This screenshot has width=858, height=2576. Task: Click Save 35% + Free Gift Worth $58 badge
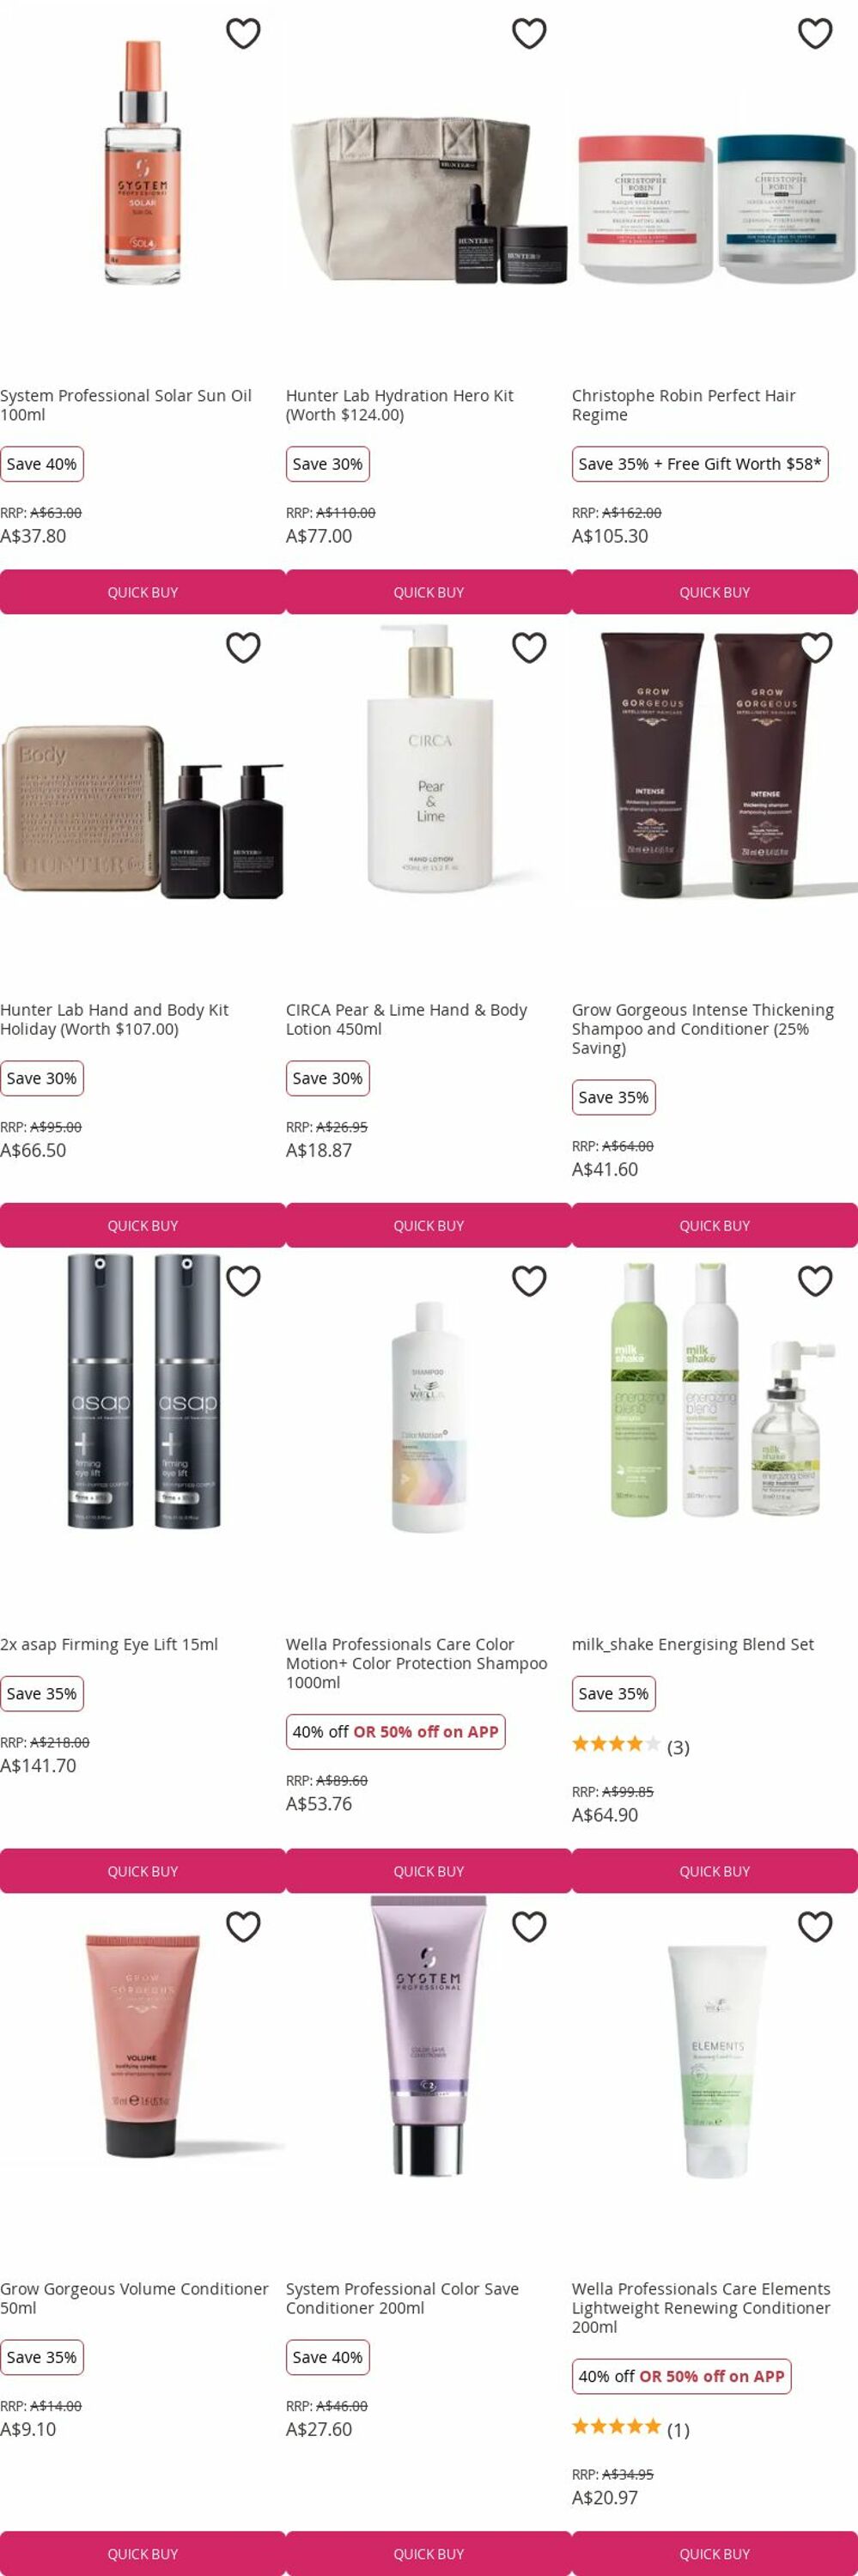point(700,464)
